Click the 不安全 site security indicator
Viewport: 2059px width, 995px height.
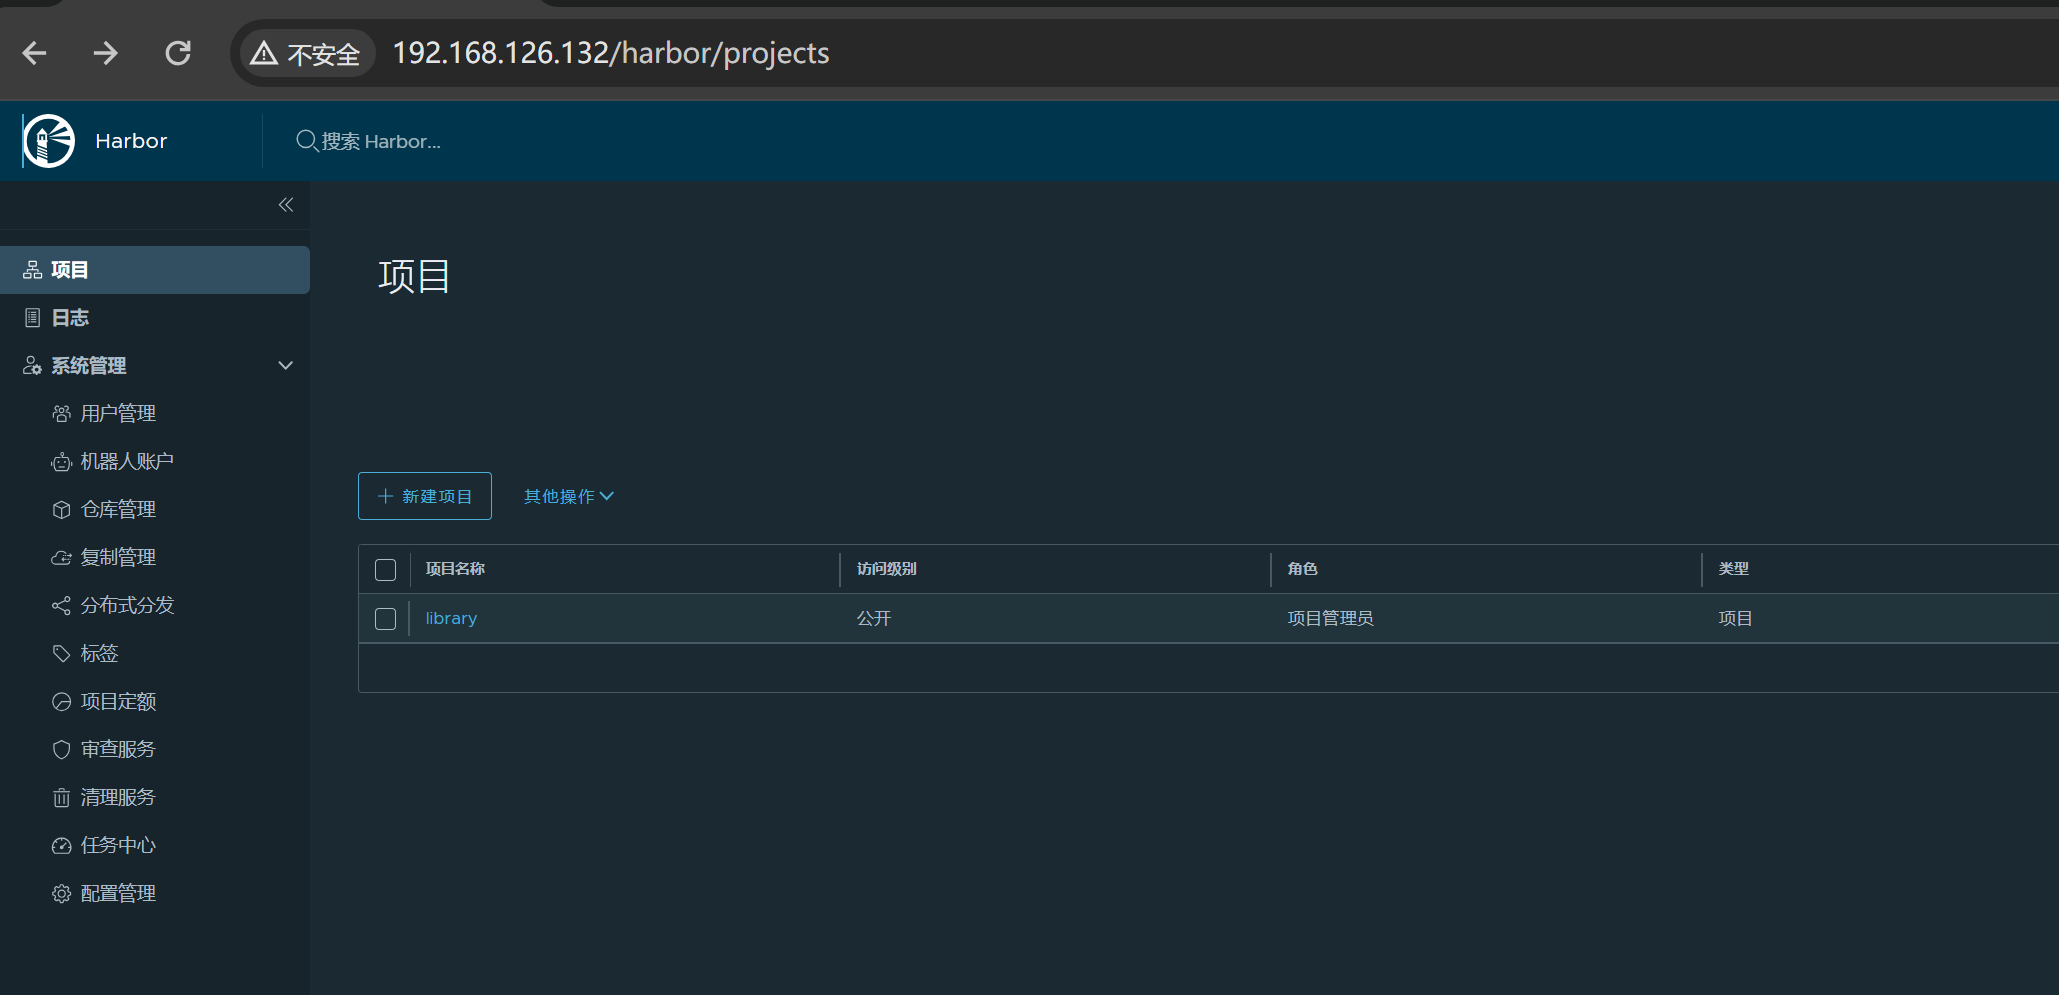pos(307,53)
